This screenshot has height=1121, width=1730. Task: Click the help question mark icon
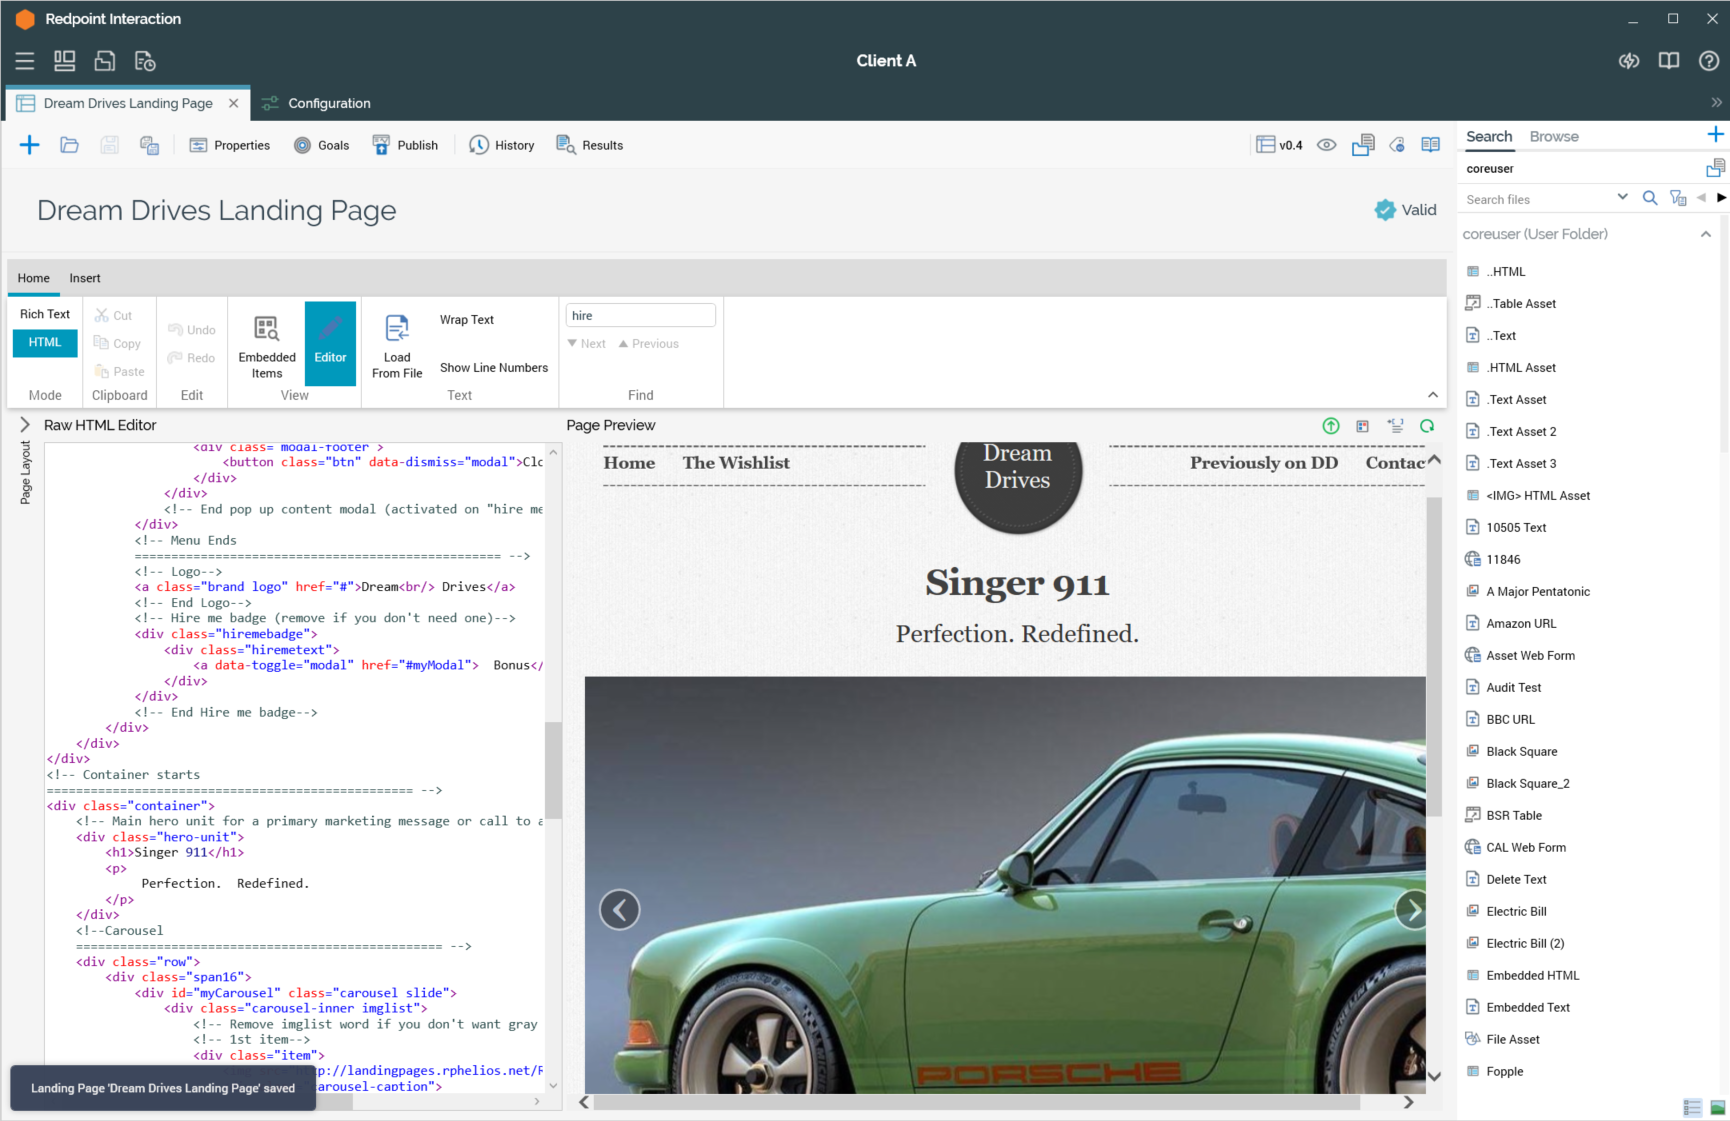(1709, 61)
